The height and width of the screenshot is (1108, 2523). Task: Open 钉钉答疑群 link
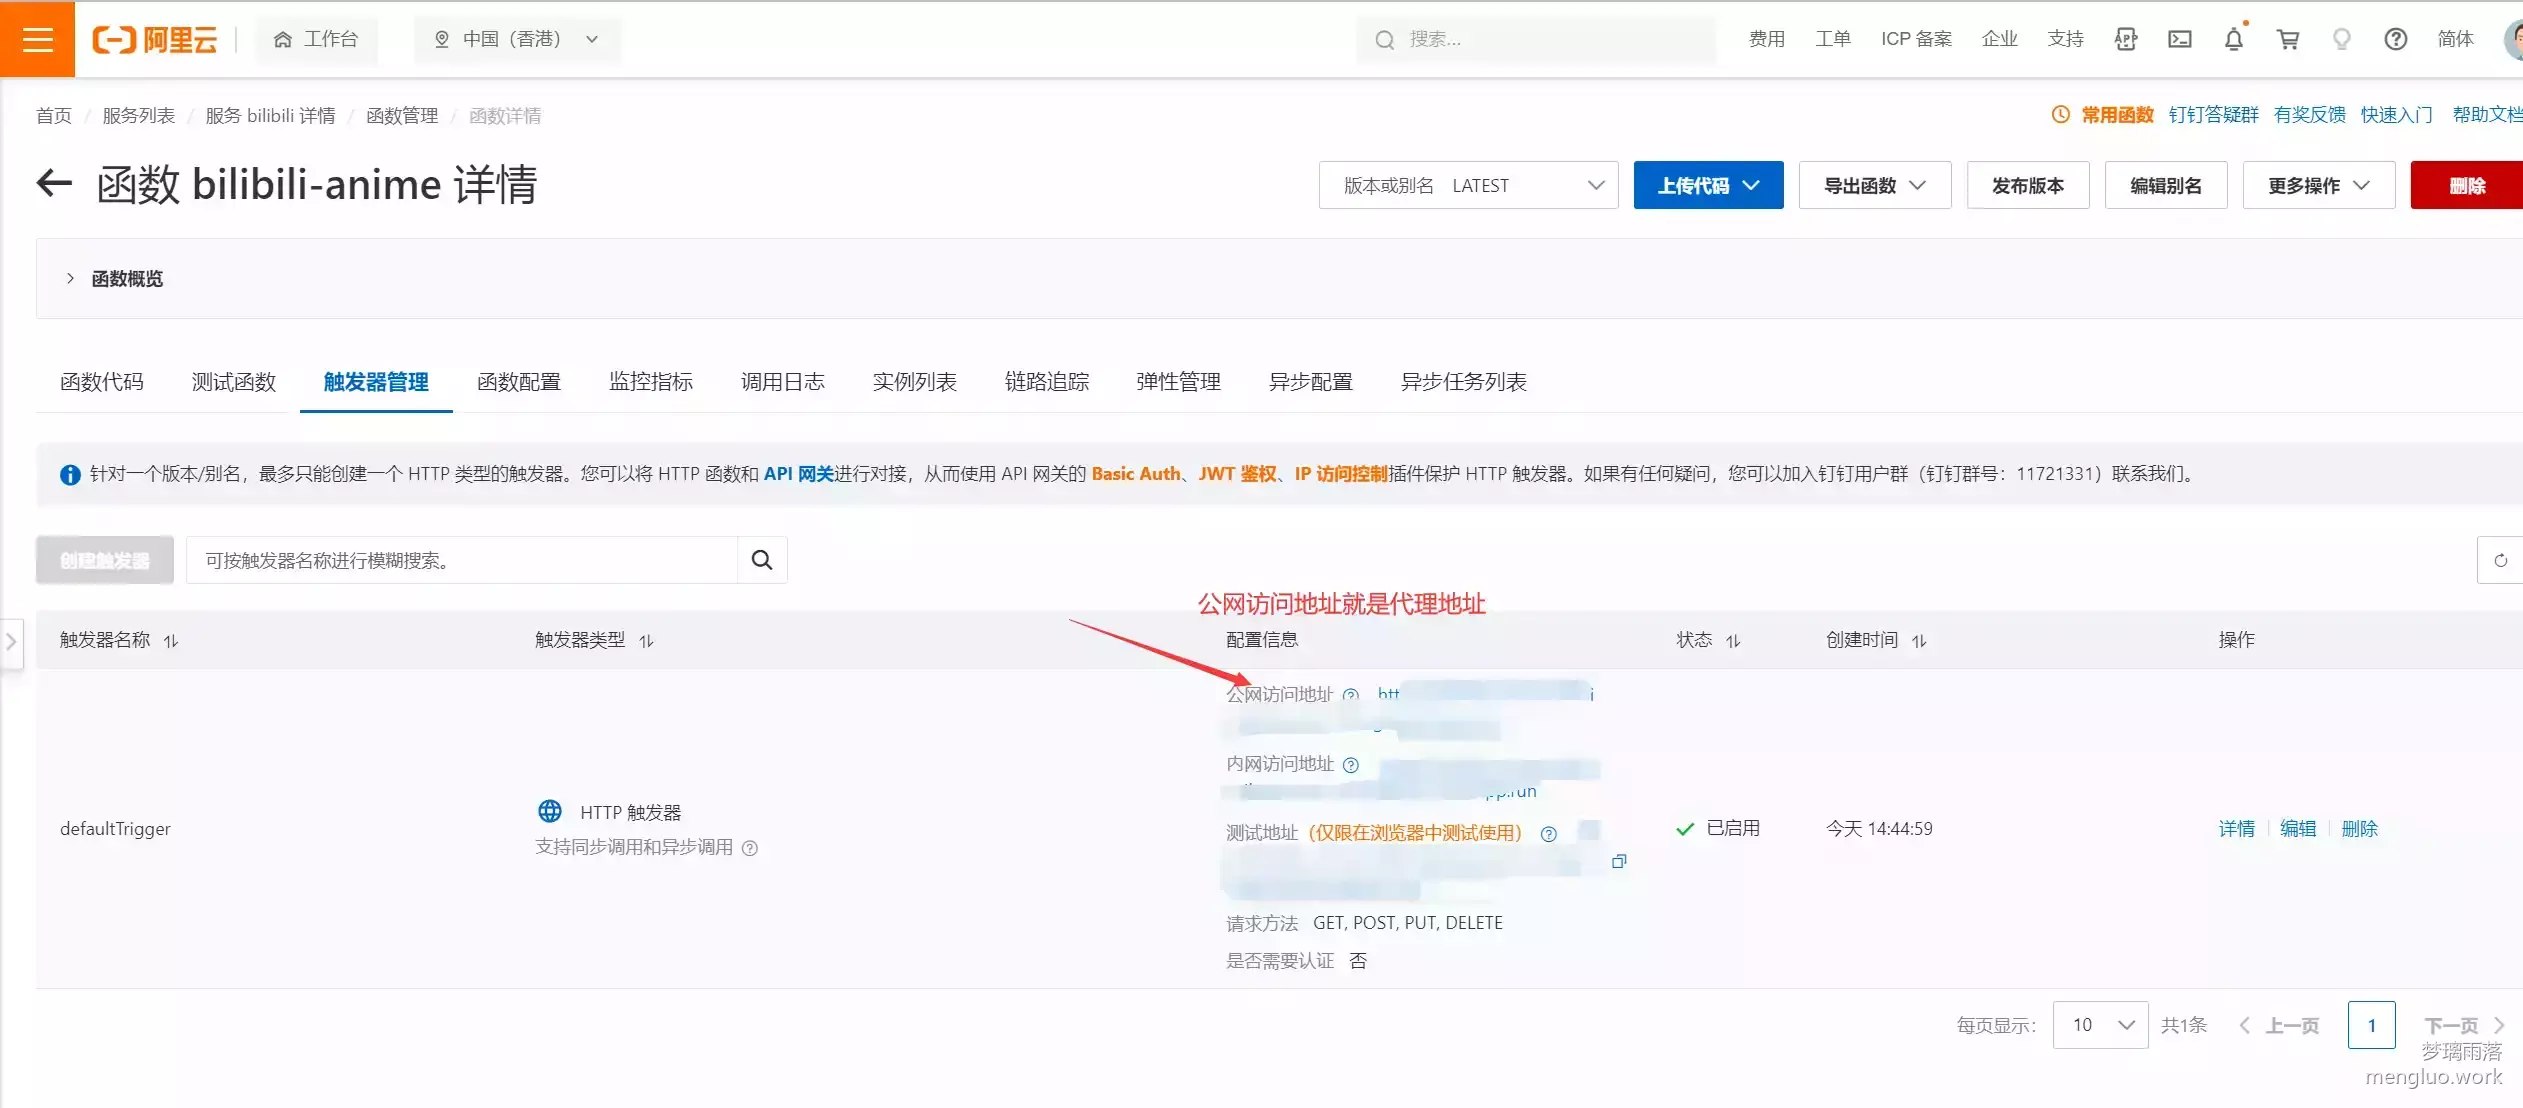click(x=2214, y=115)
